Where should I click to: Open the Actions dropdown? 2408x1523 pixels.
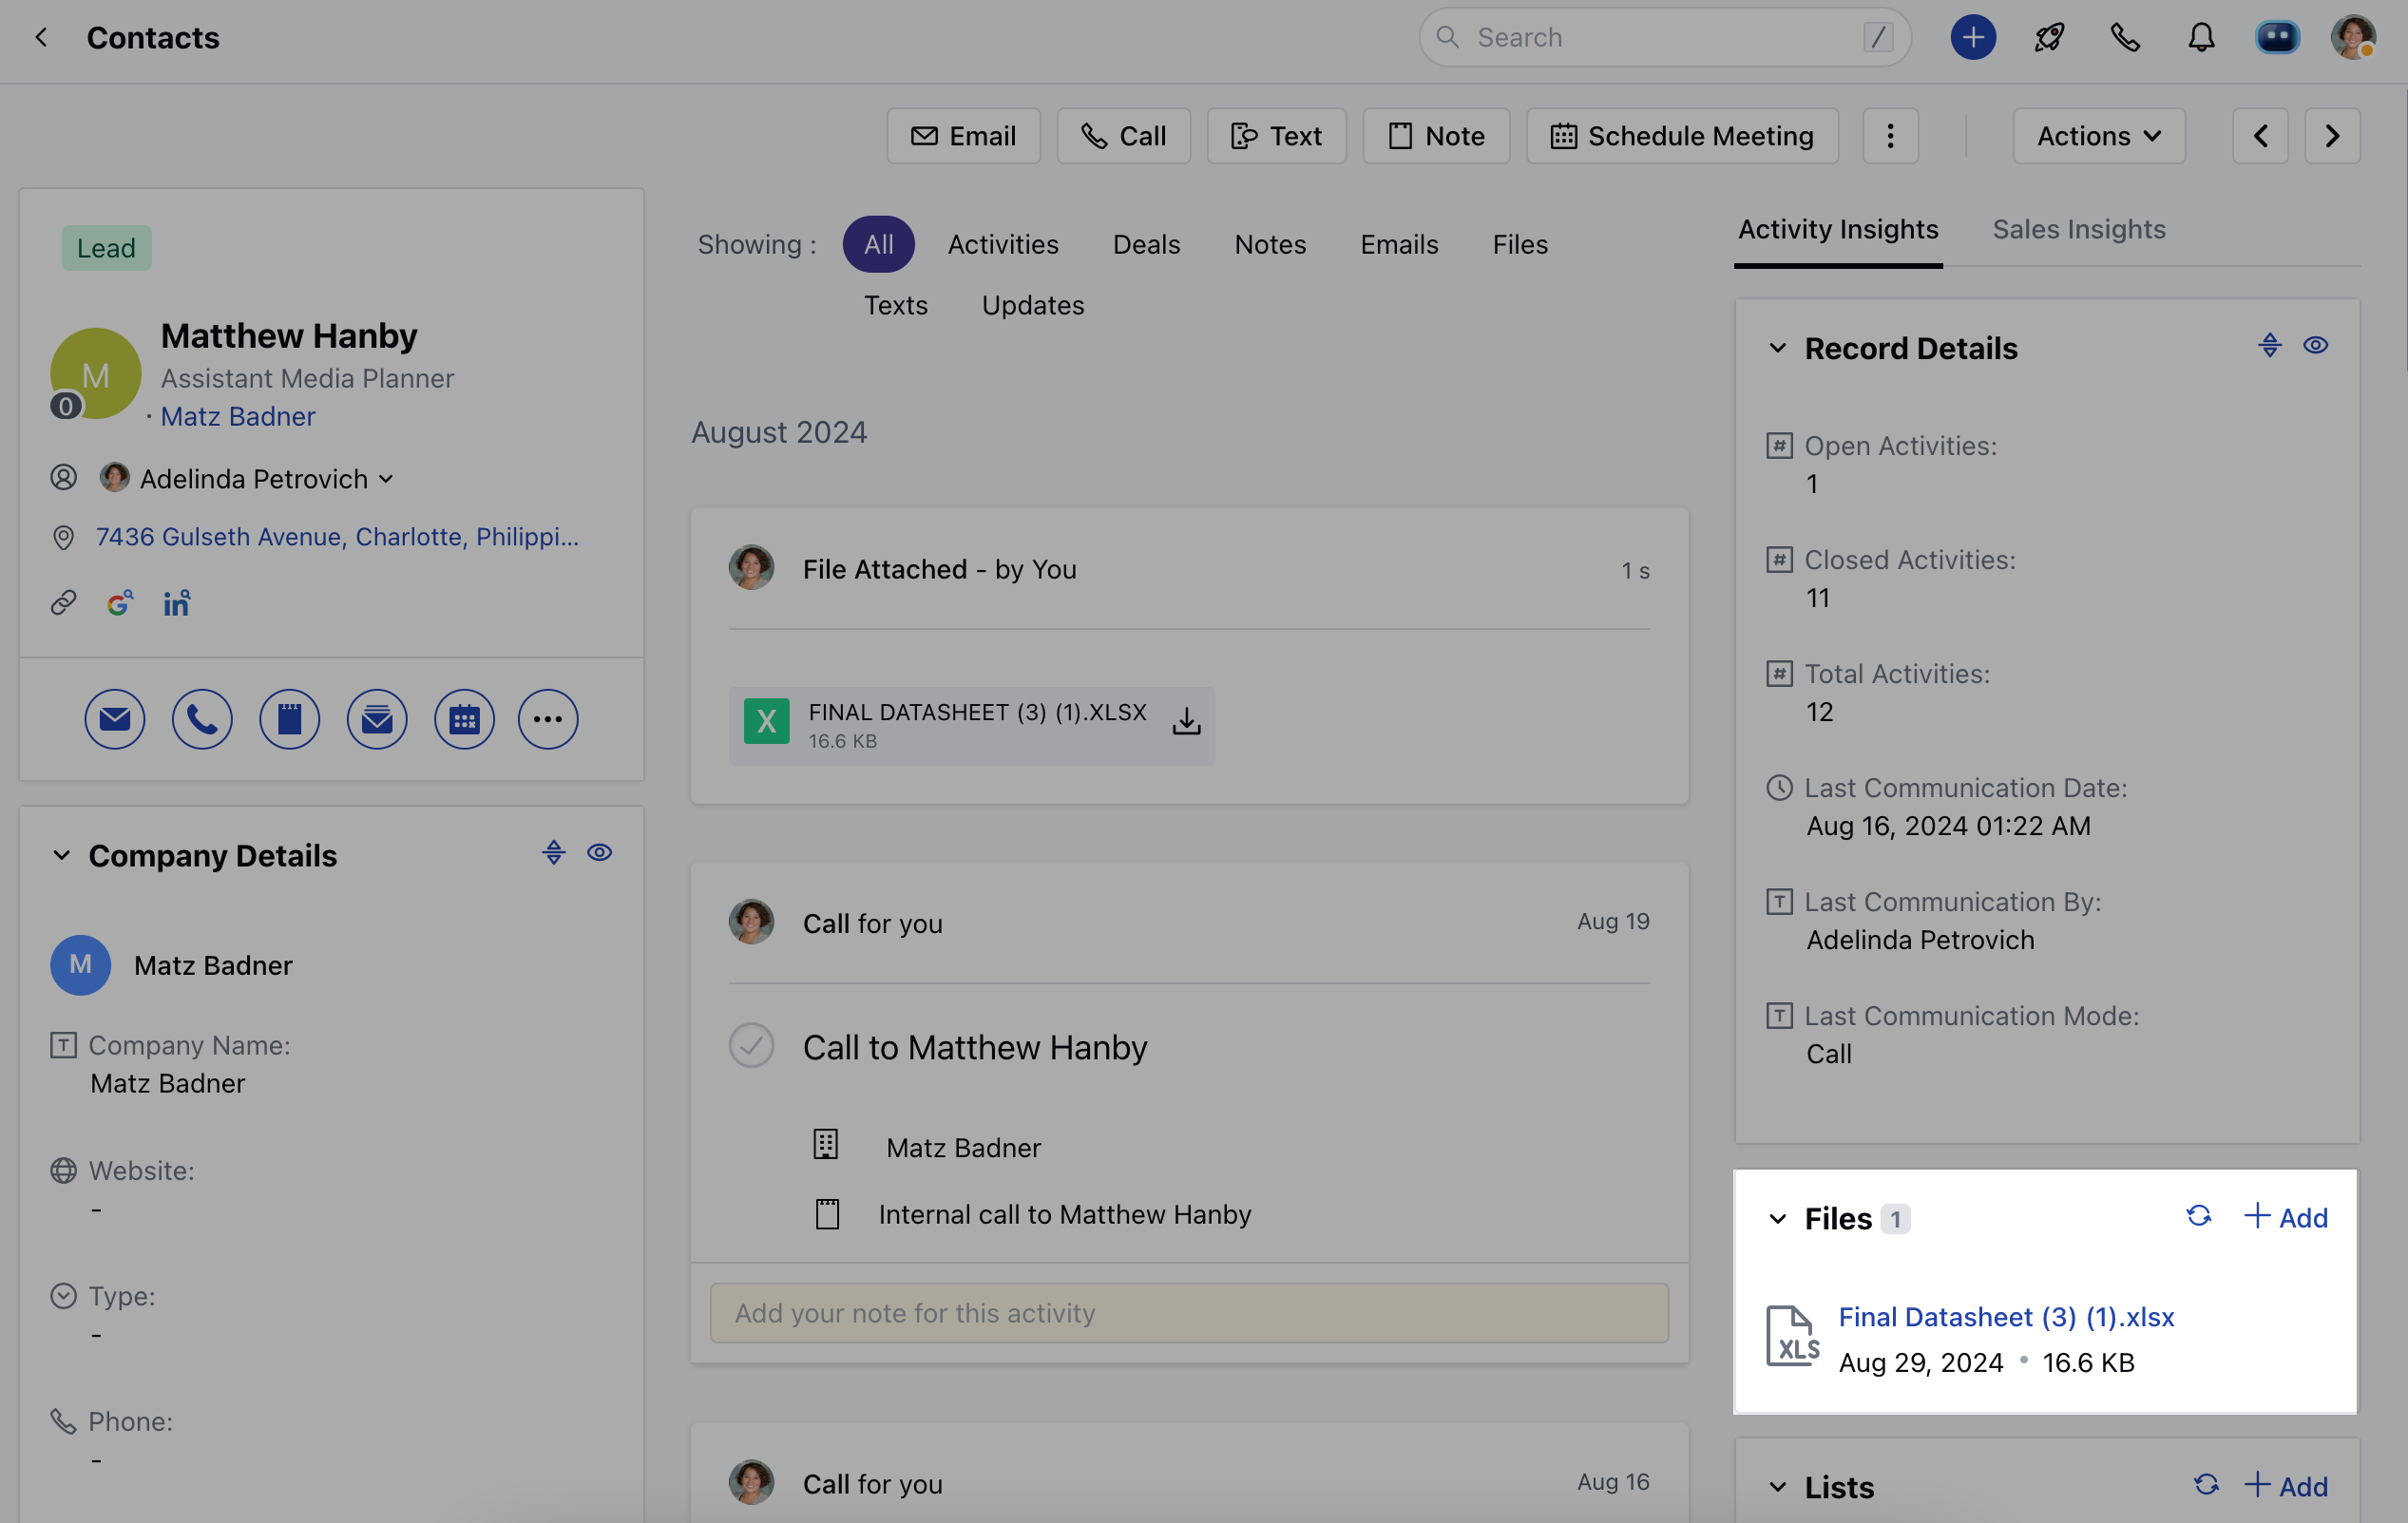(2099, 136)
